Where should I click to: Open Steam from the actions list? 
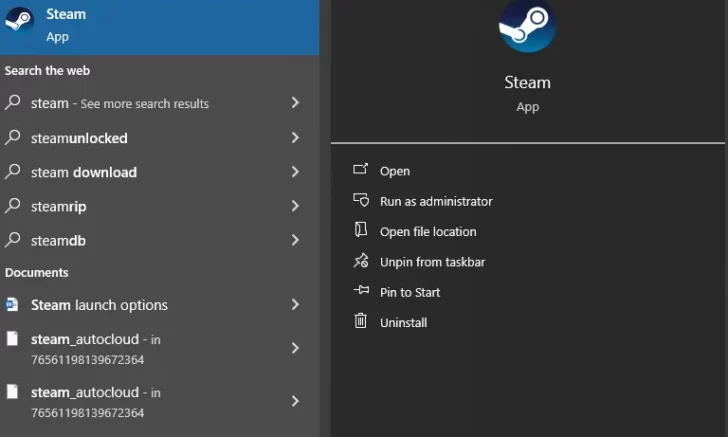click(x=395, y=171)
